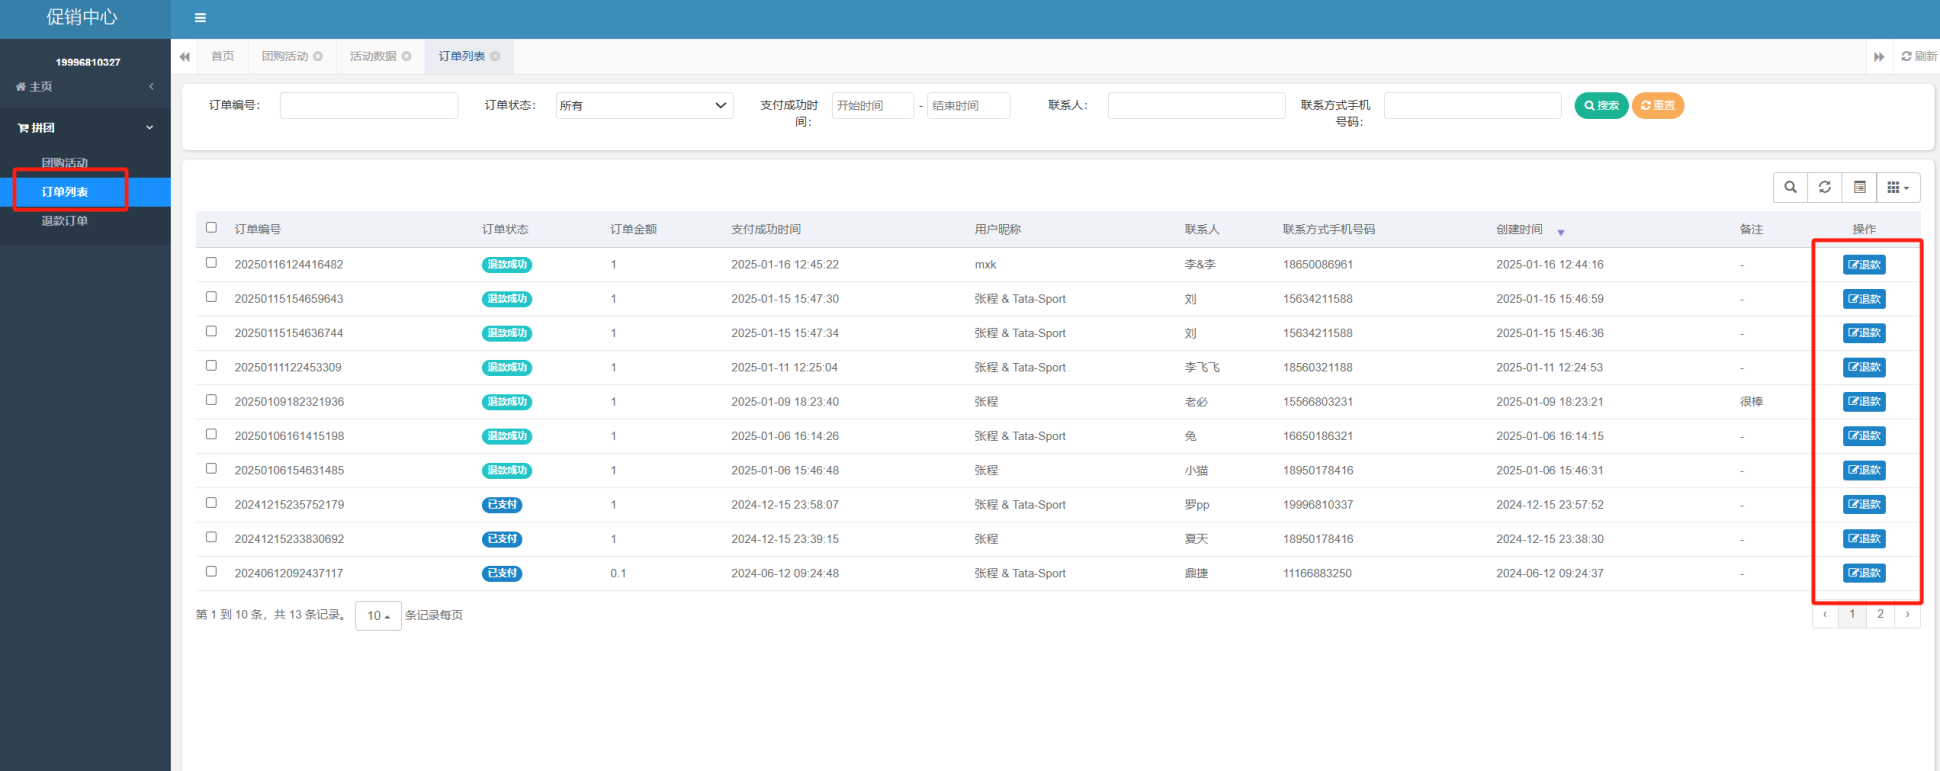Open the 10 records-per-page dropdown
1940x771 pixels.
(x=378, y=615)
